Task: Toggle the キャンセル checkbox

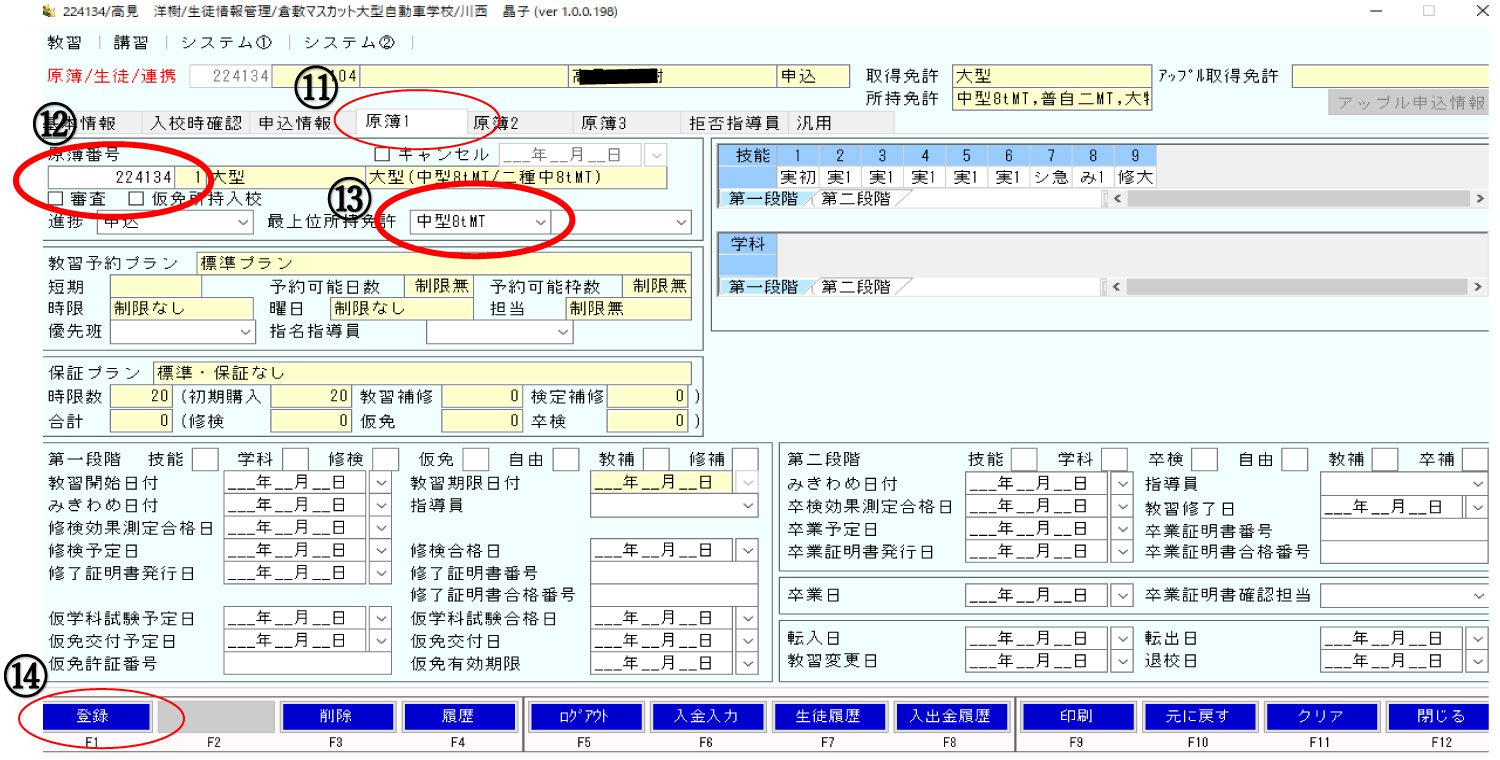Action: pos(381,155)
